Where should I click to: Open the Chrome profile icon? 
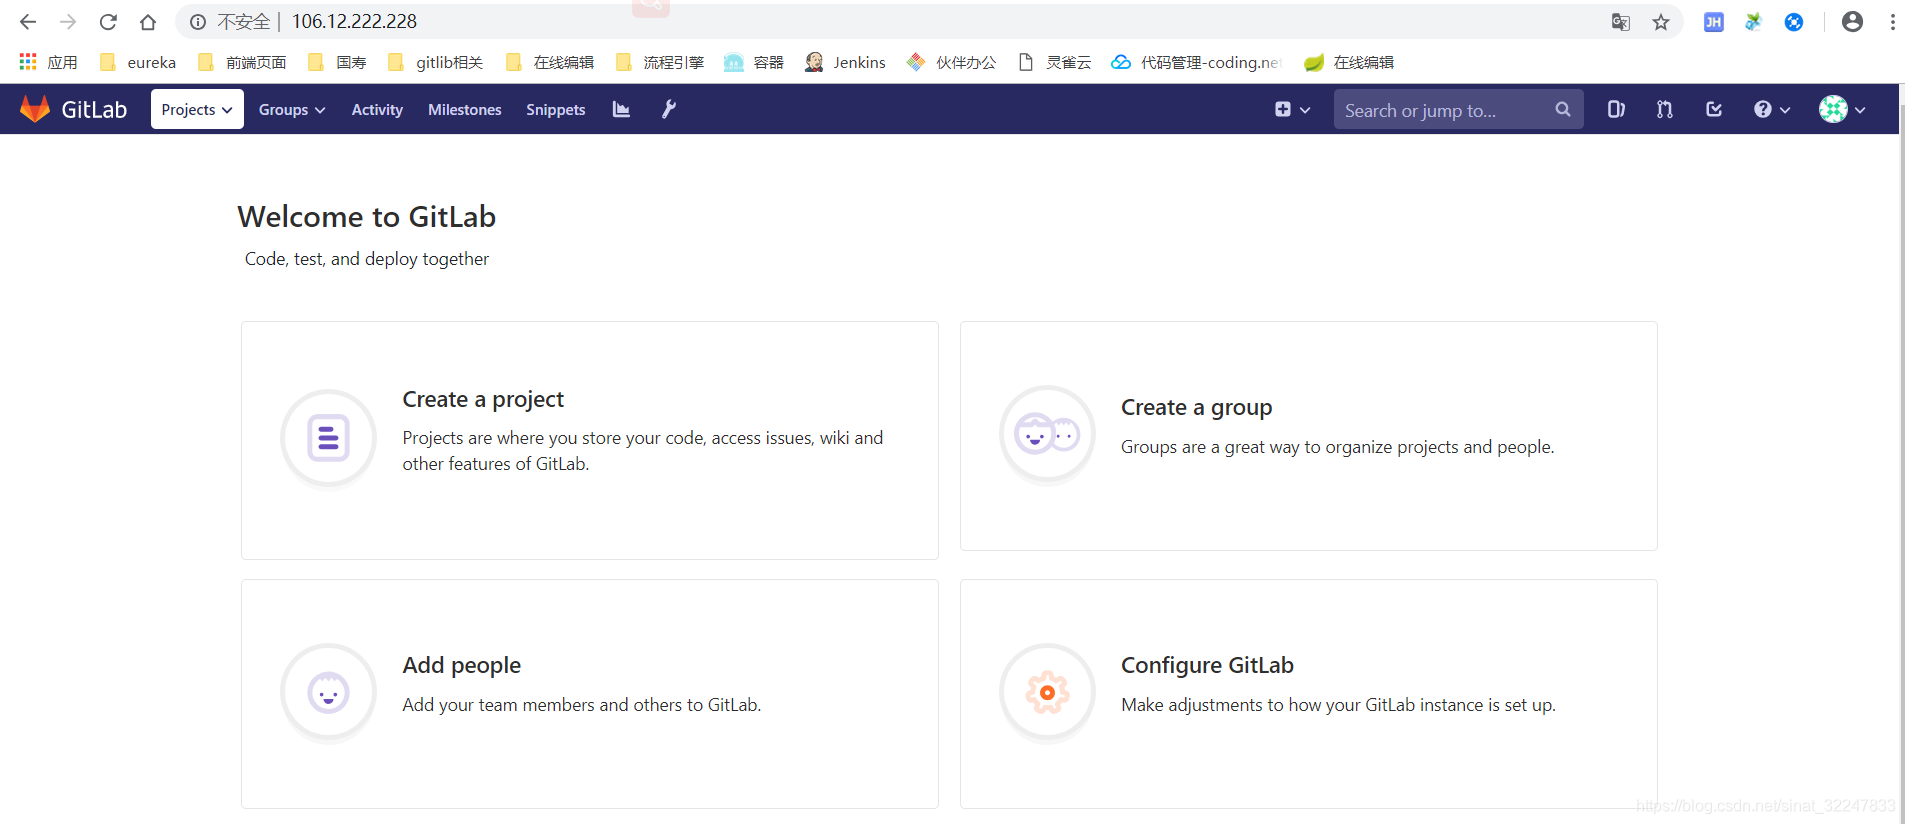[x=1852, y=22]
